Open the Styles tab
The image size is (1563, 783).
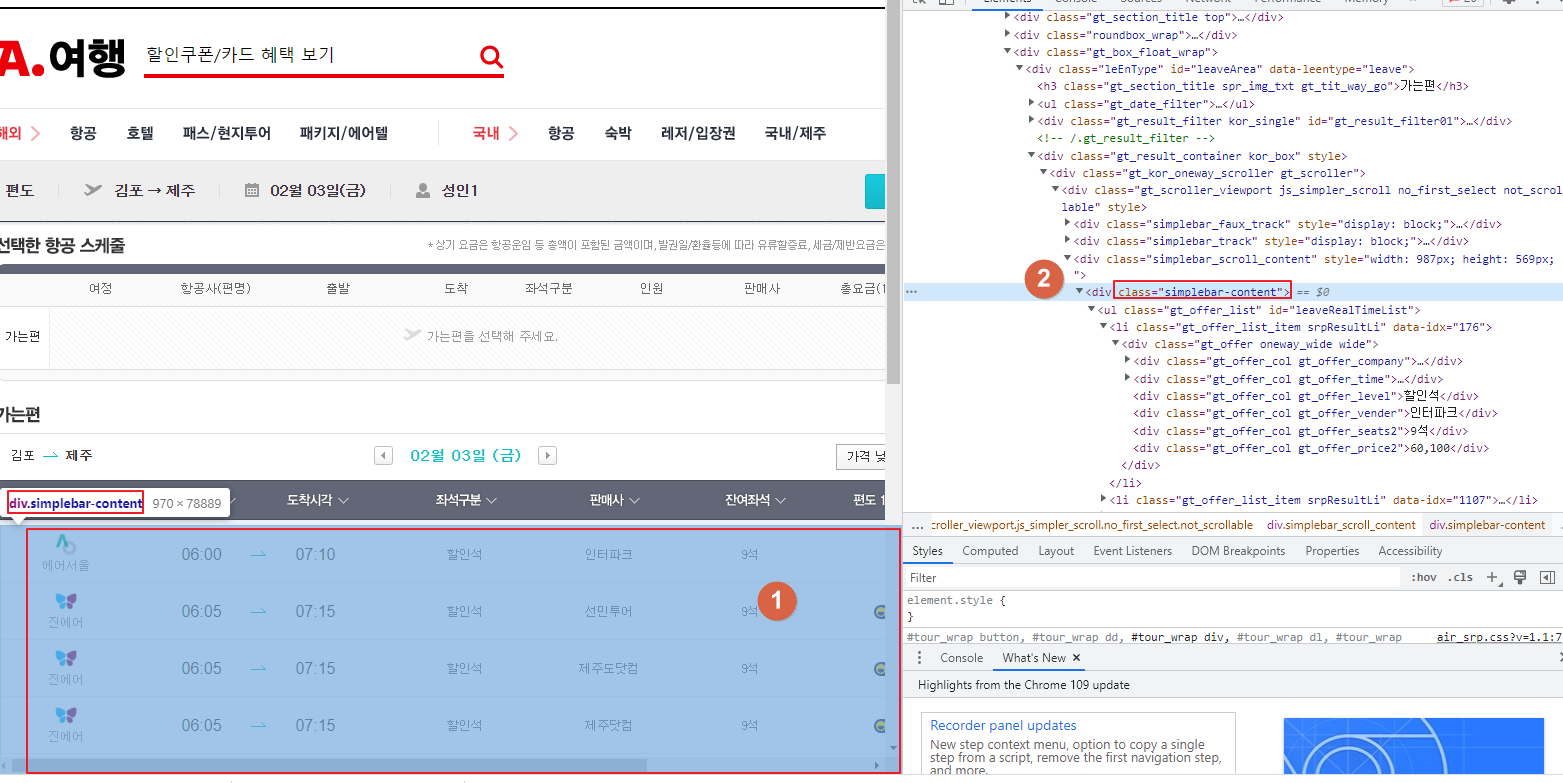coord(927,551)
